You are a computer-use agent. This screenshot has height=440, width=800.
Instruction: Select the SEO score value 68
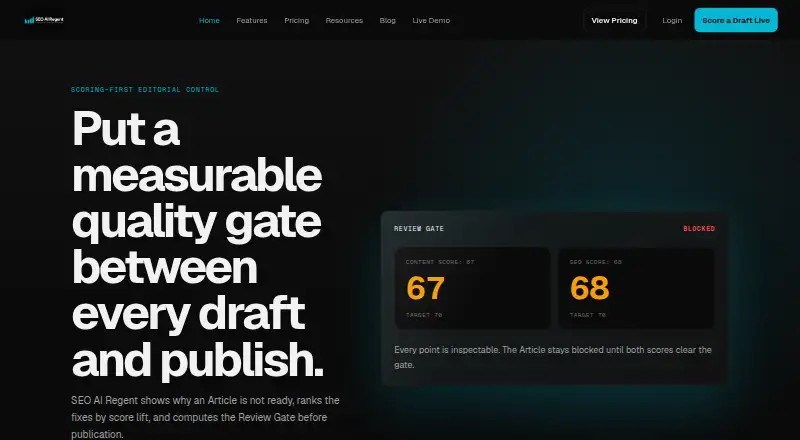[x=590, y=288]
